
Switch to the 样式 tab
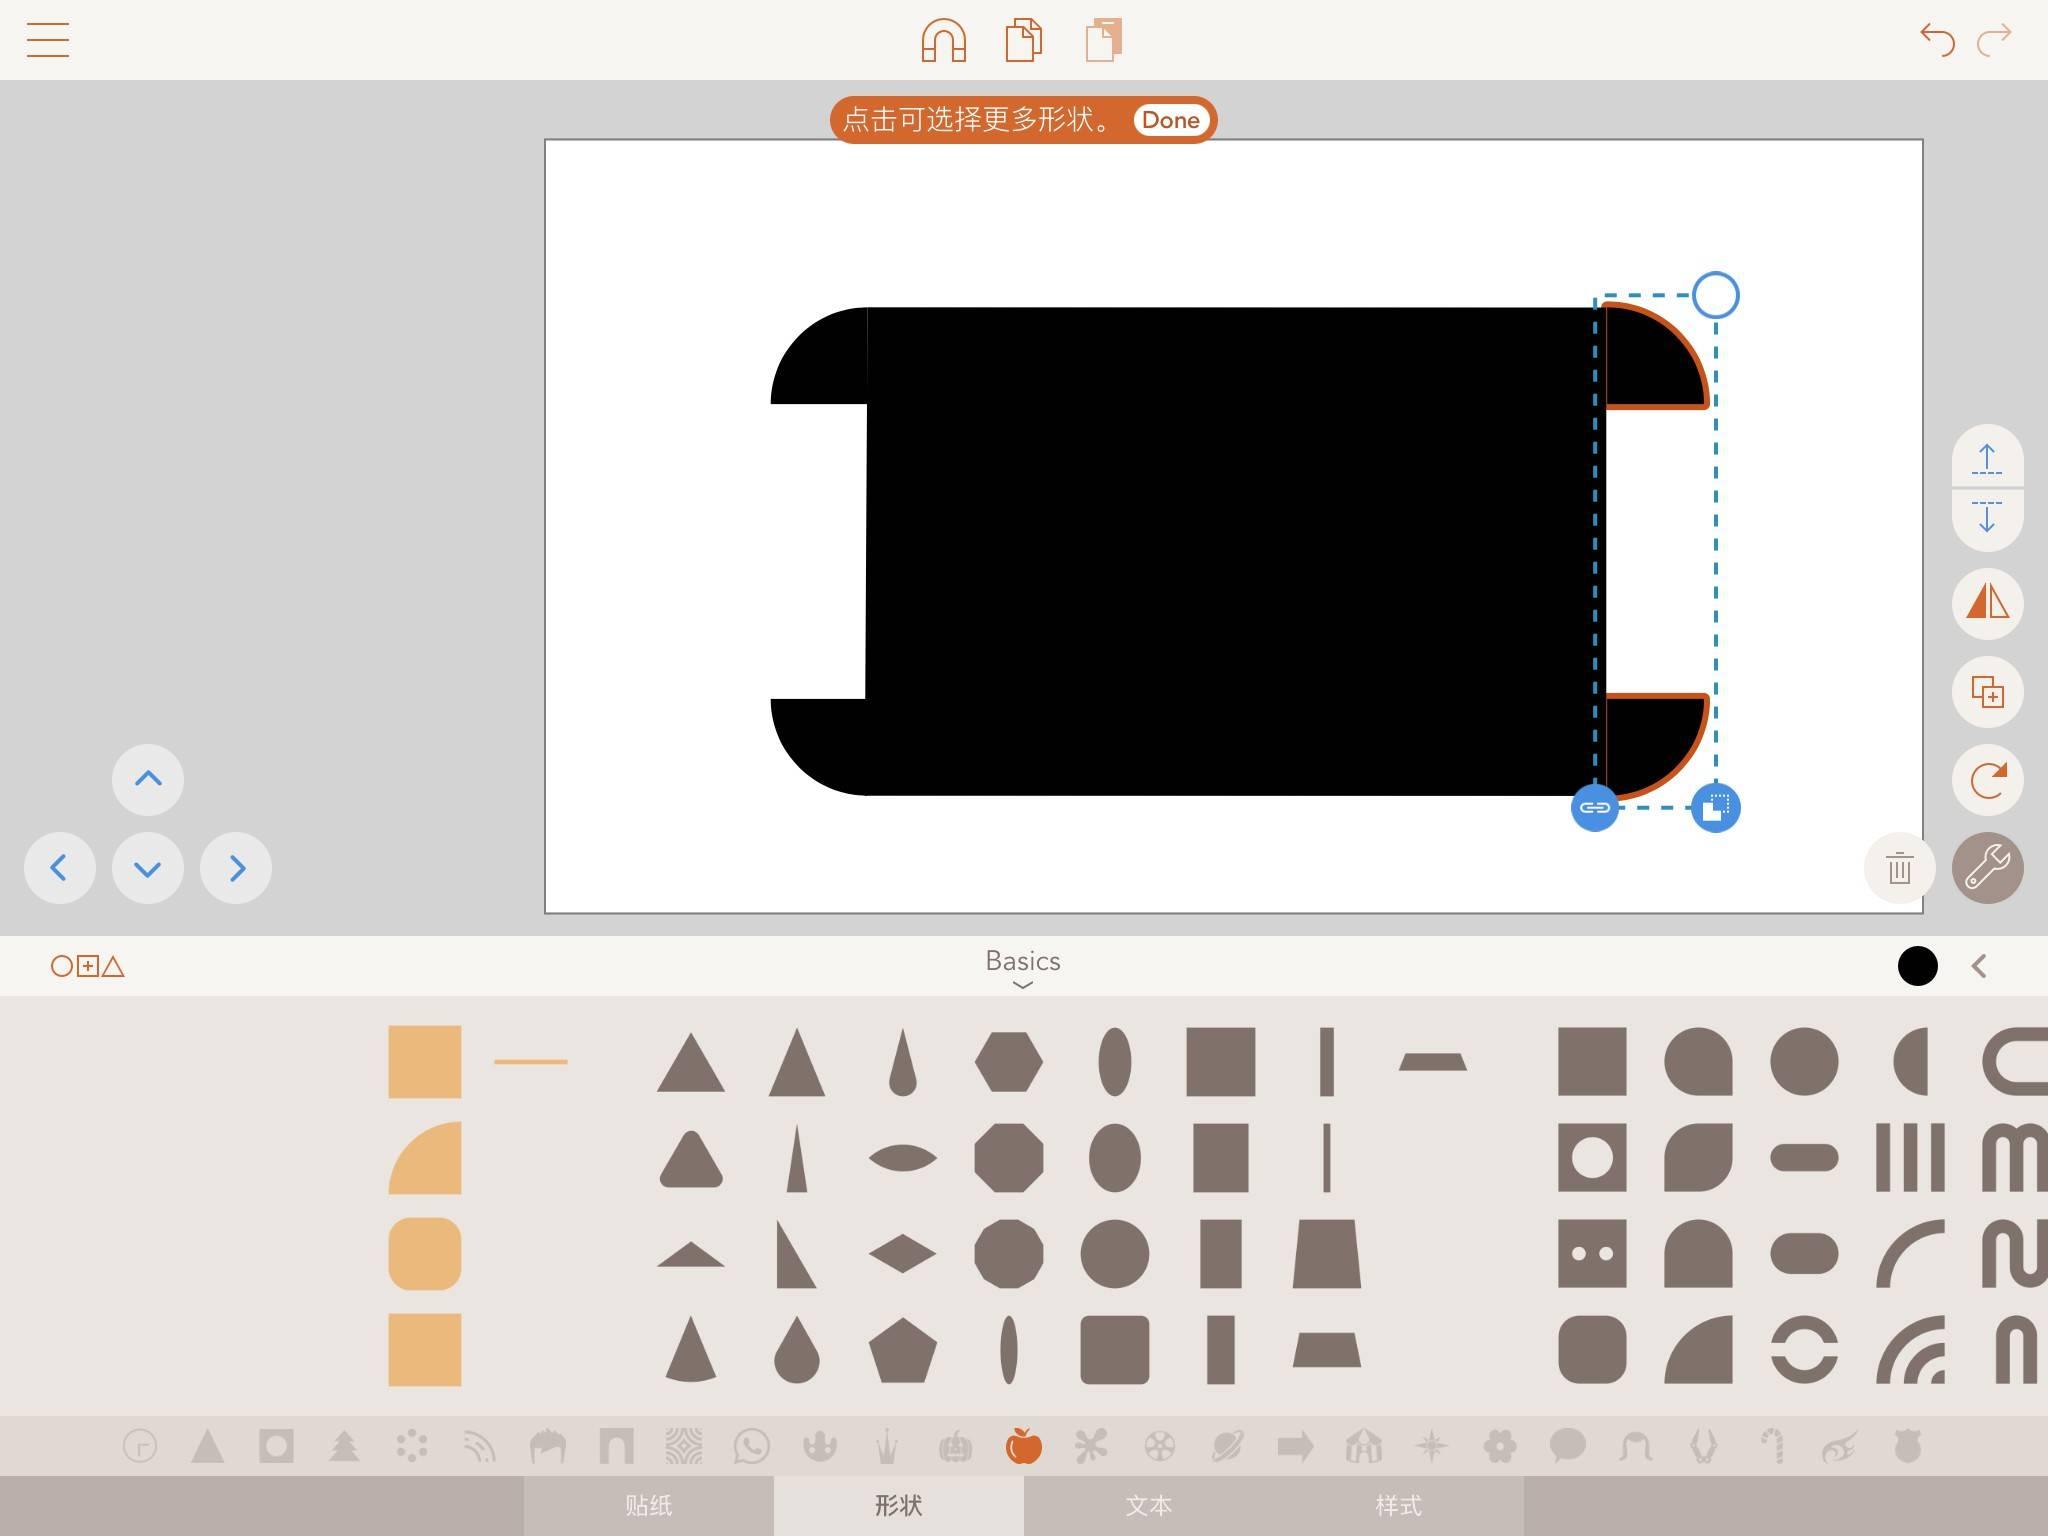(1398, 1505)
